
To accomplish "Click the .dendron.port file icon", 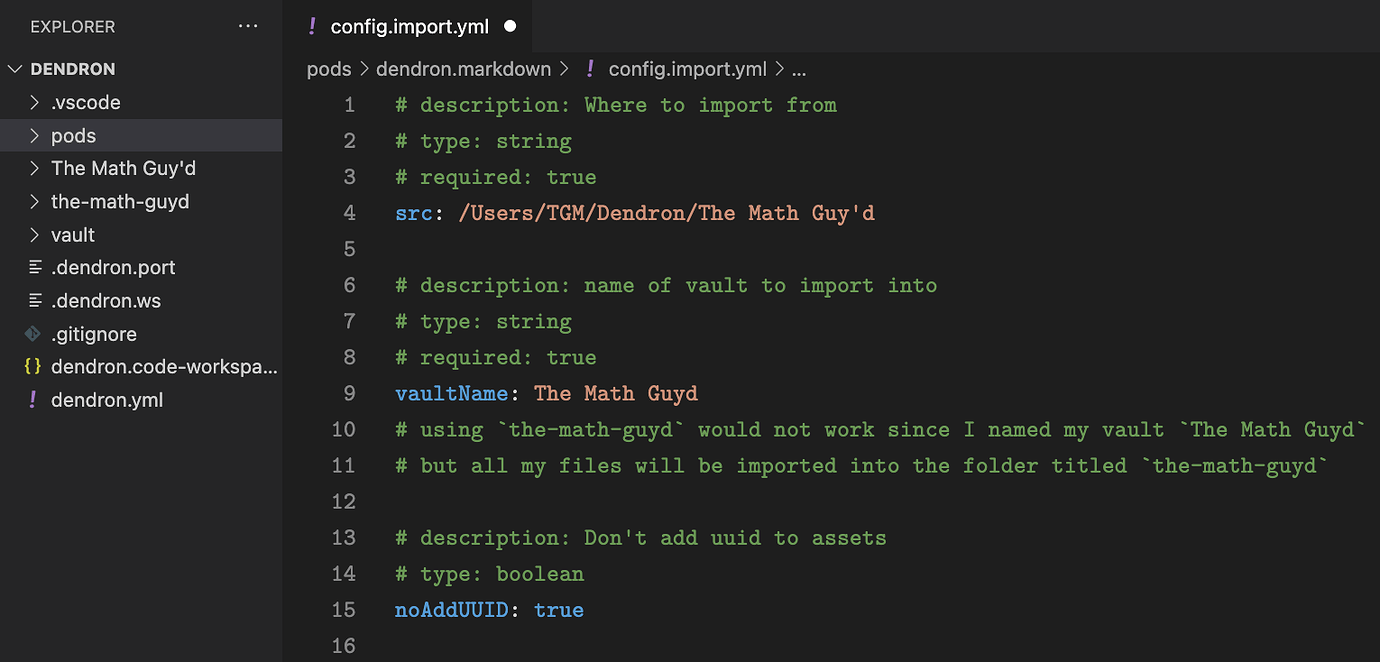I will pyautogui.click(x=35, y=268).
